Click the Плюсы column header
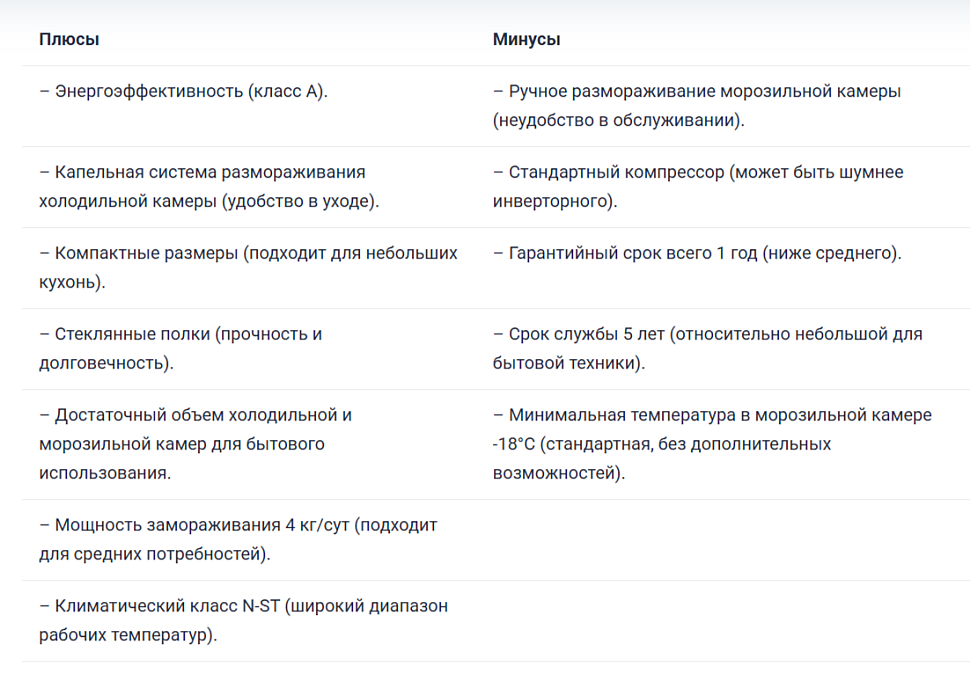This screenshot has height=681, width=970. (69, 39)
